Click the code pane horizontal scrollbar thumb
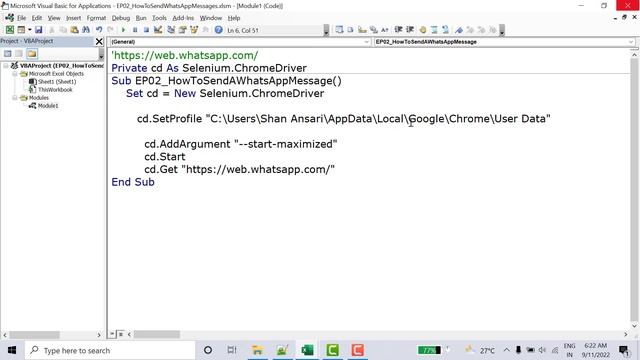The height and width of the screenshot is (360, 640). [x=157, y=335]
